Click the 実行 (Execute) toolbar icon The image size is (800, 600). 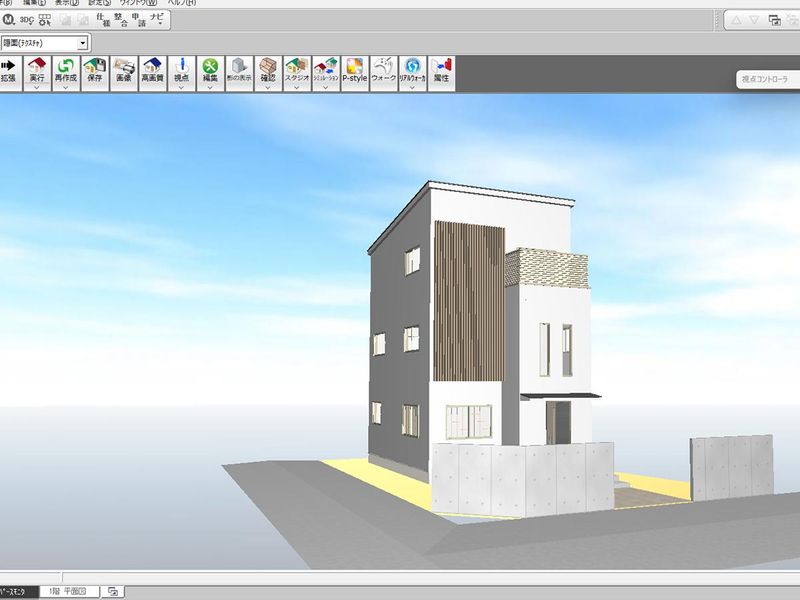37,69
